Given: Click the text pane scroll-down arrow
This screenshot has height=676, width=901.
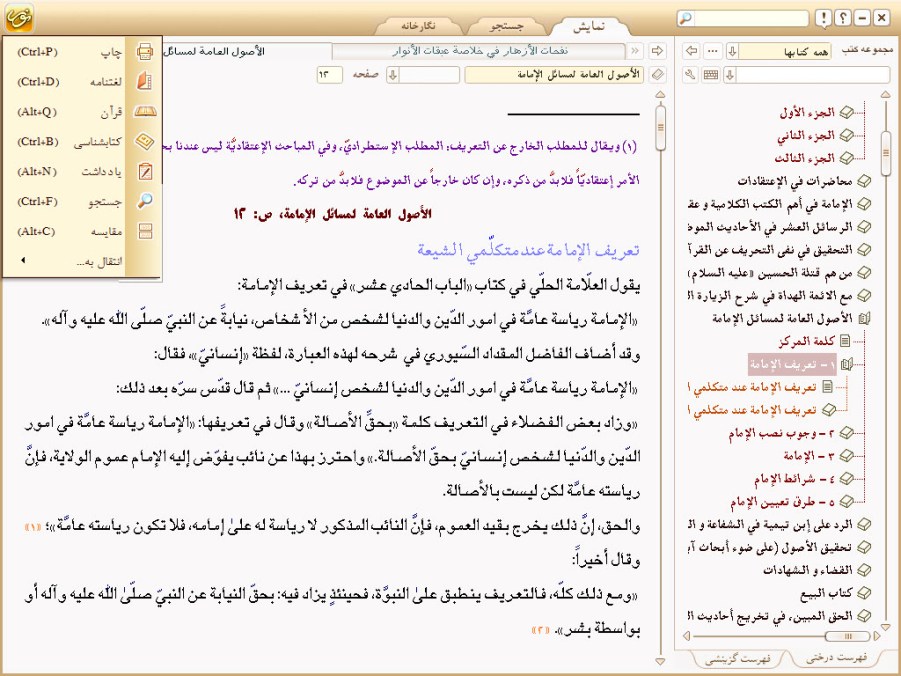Looking at the screenshot, I should (x=660, y=662).
